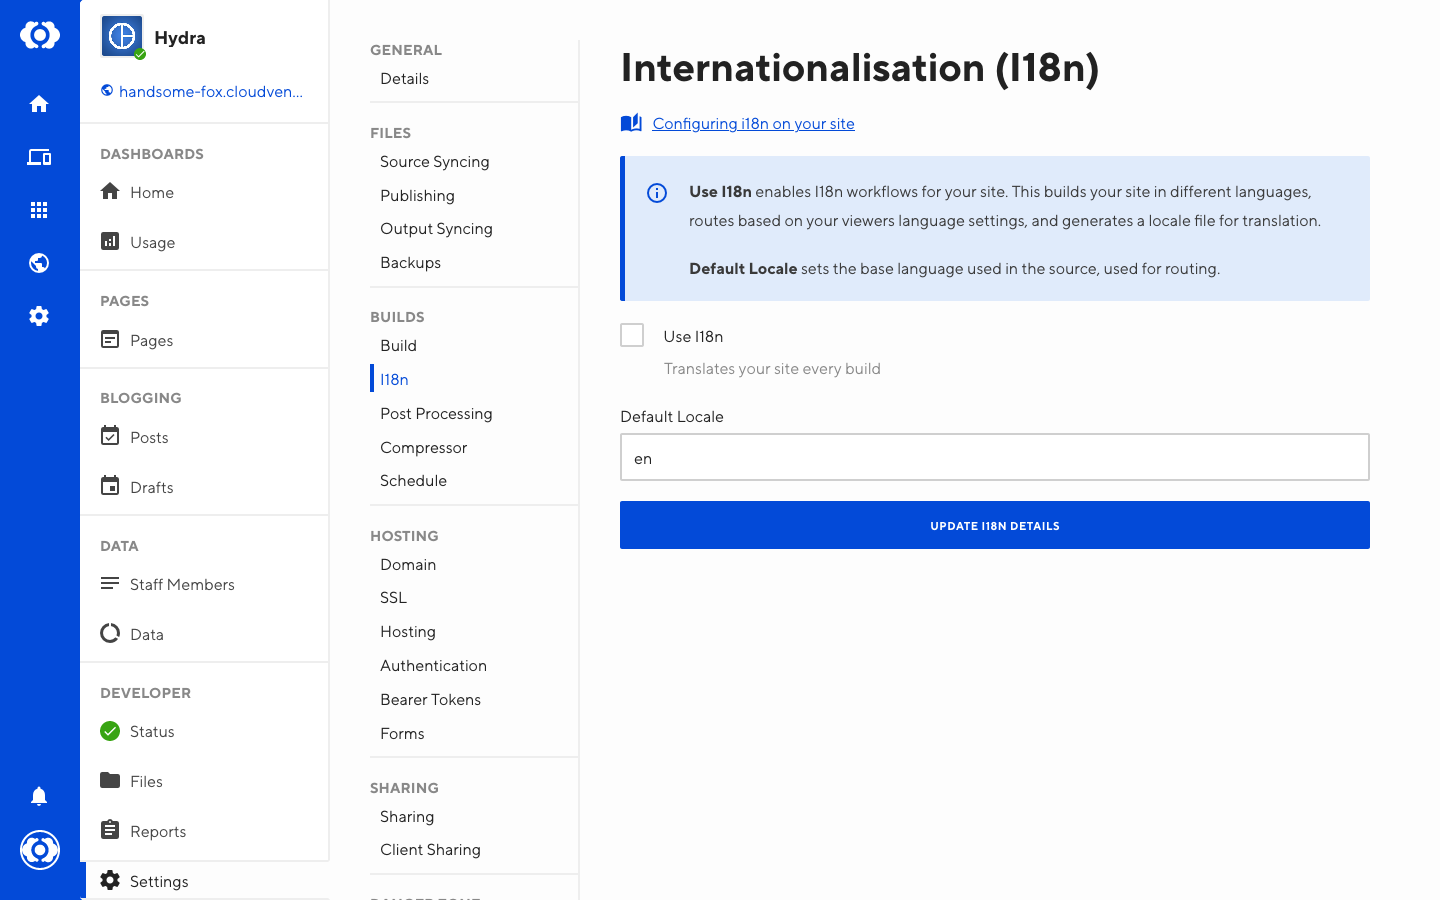Open Backups settings
This screenshot has height=900, width=1440.
[x=410, y=263]
